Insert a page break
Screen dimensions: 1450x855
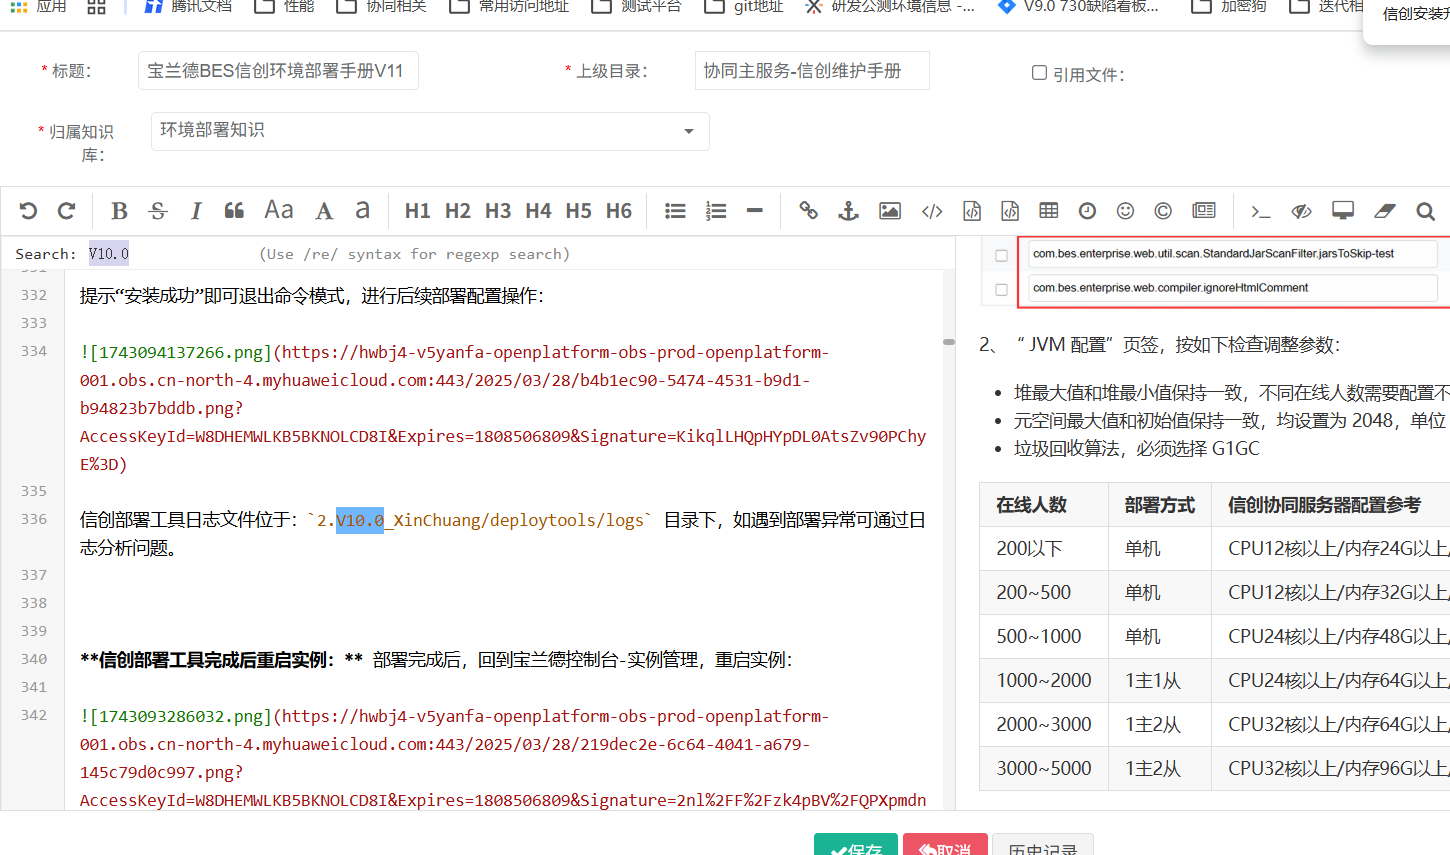(1204, 211)
